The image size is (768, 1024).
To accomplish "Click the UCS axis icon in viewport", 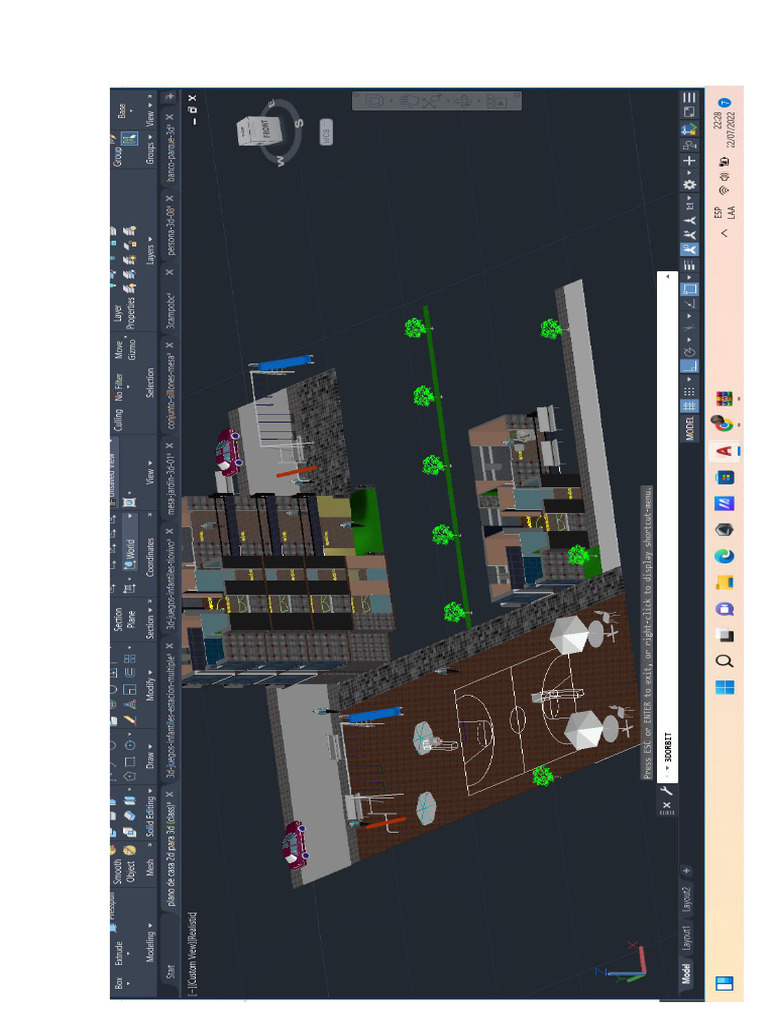I will click(624, 963).
